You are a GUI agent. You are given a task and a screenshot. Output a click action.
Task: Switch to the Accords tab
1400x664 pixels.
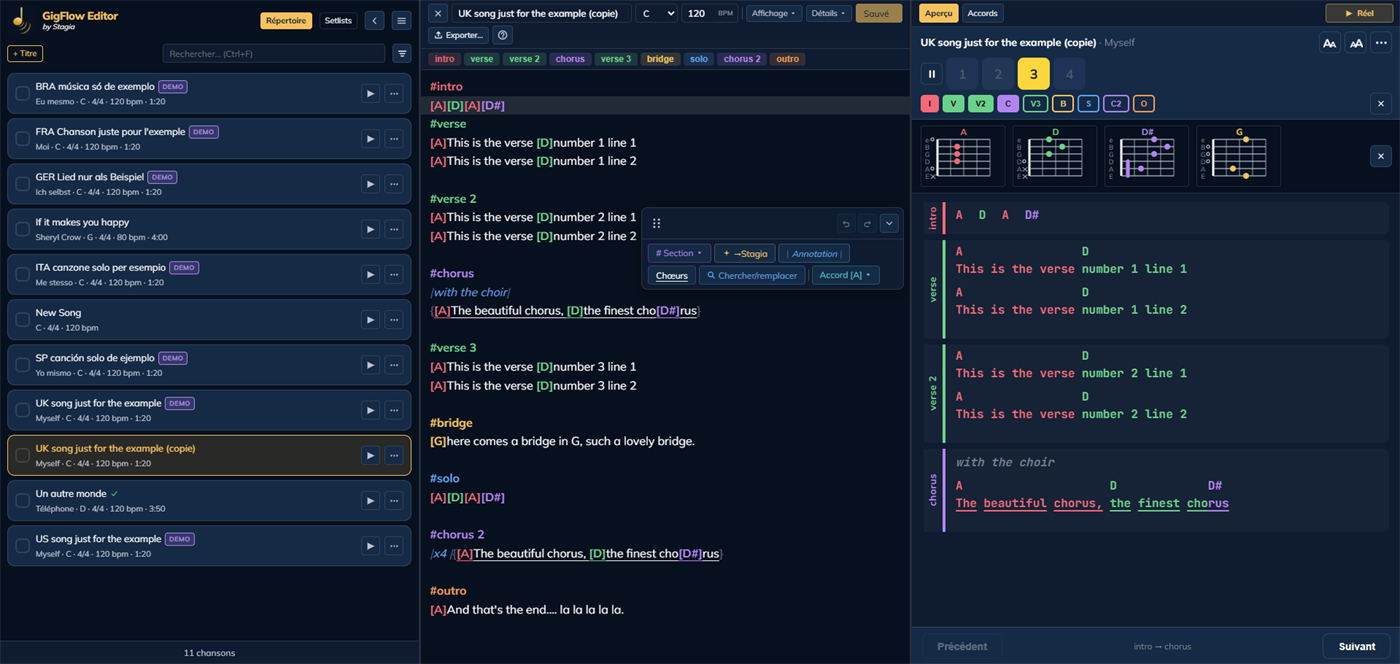coord(983,13)
